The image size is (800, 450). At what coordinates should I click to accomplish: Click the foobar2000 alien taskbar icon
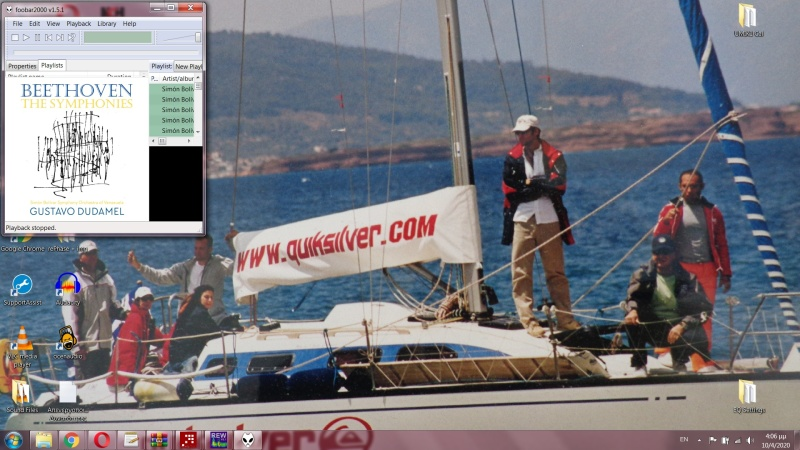248,440
